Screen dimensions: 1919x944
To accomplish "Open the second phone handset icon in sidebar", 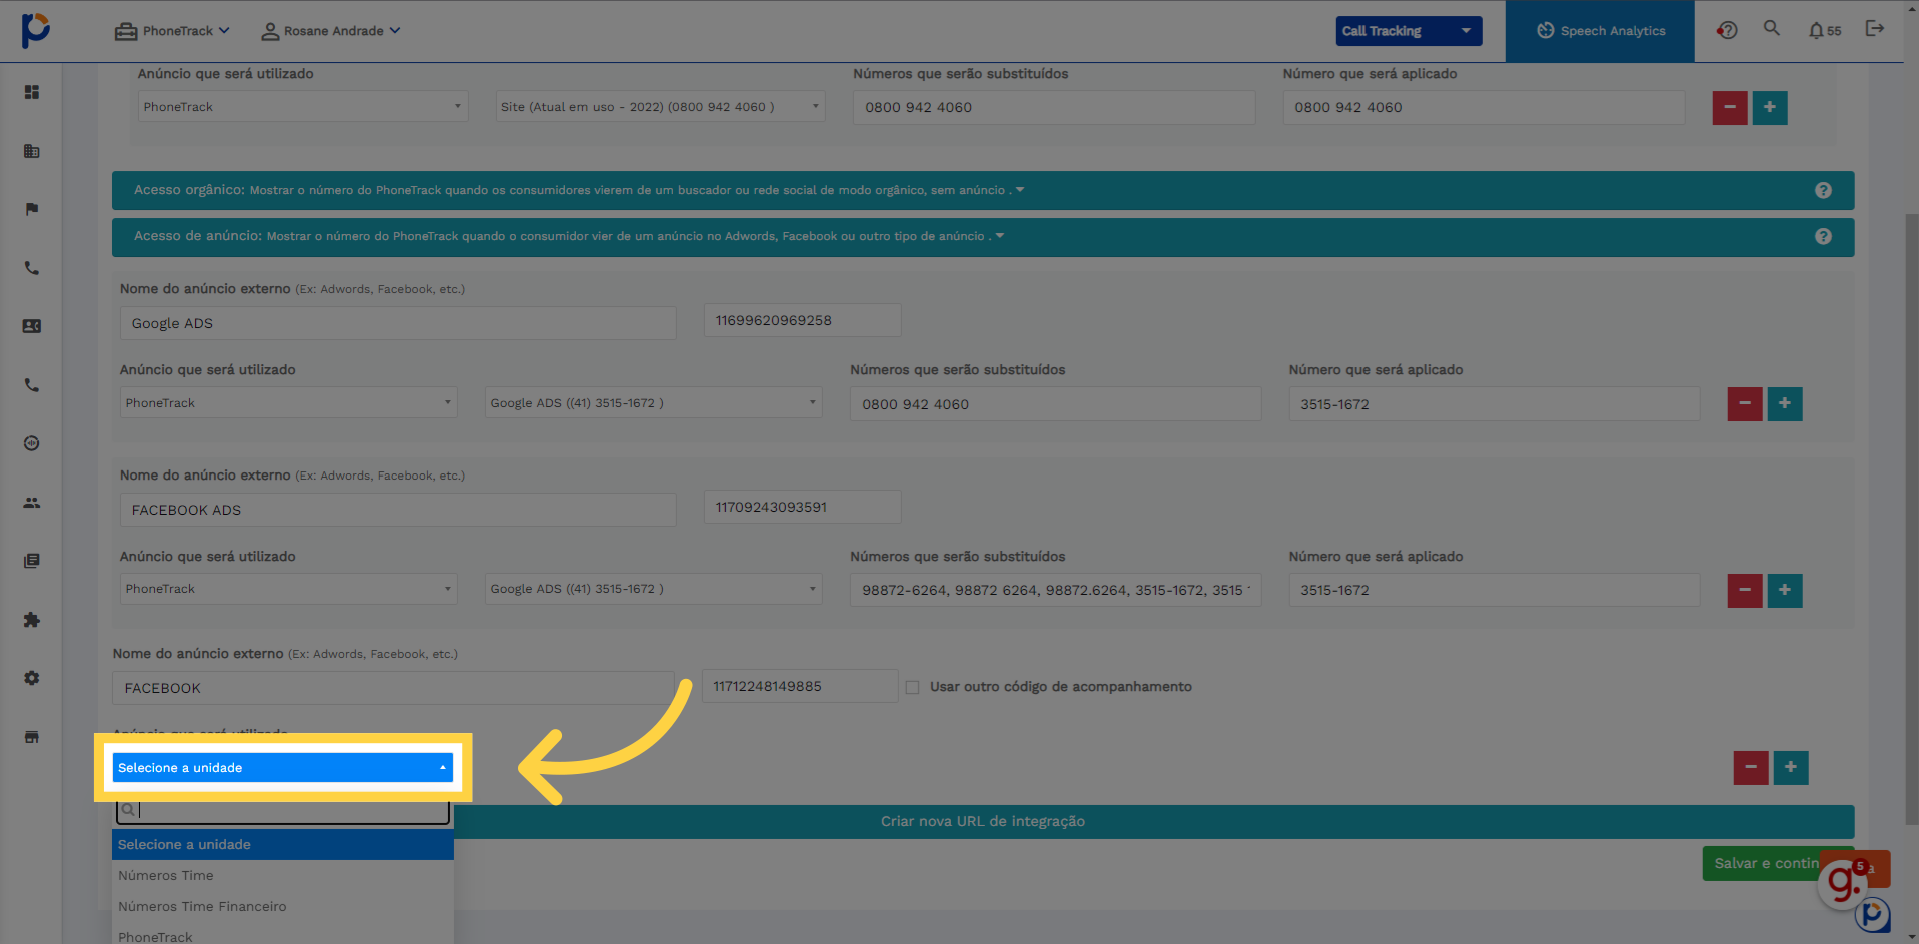I will [x=32, y=385].
